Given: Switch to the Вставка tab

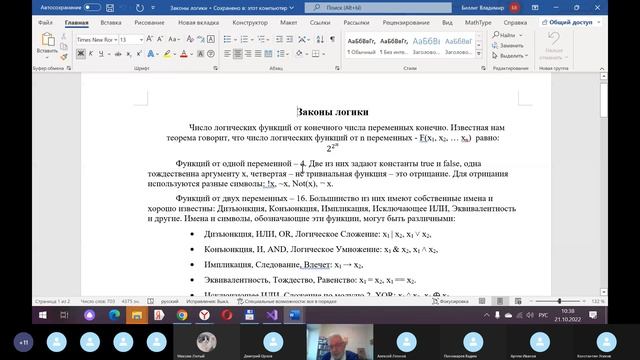Looking at the screenshot, I should (x=111, y=22).
